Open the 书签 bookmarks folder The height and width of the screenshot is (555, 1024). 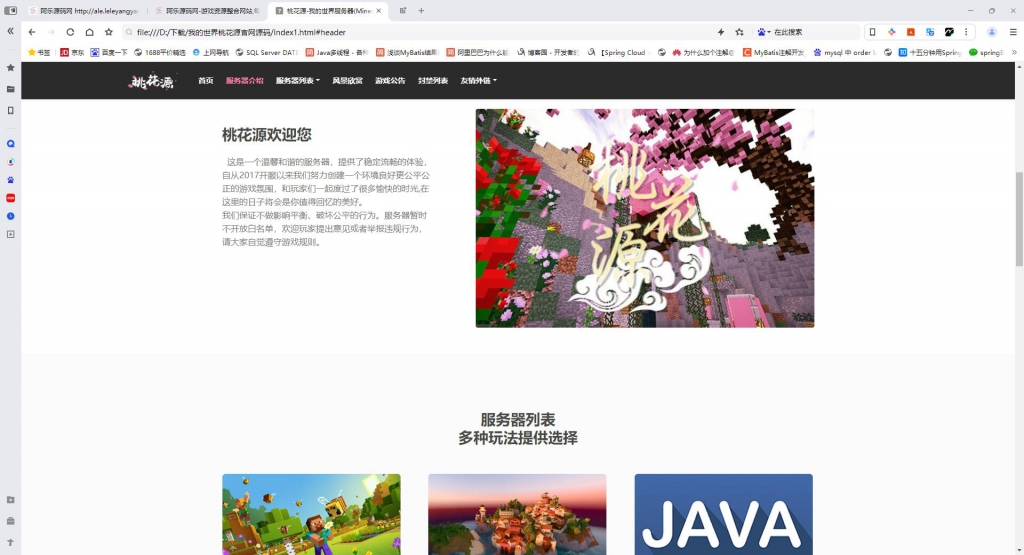click(39, 52)
